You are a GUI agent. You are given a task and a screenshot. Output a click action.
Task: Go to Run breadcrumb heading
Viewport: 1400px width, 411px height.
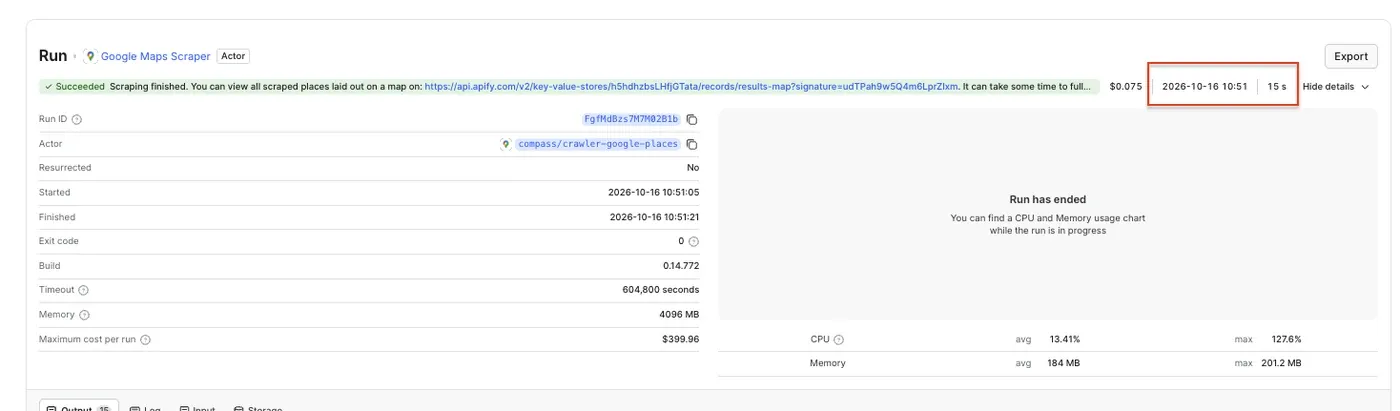[52, 56]
